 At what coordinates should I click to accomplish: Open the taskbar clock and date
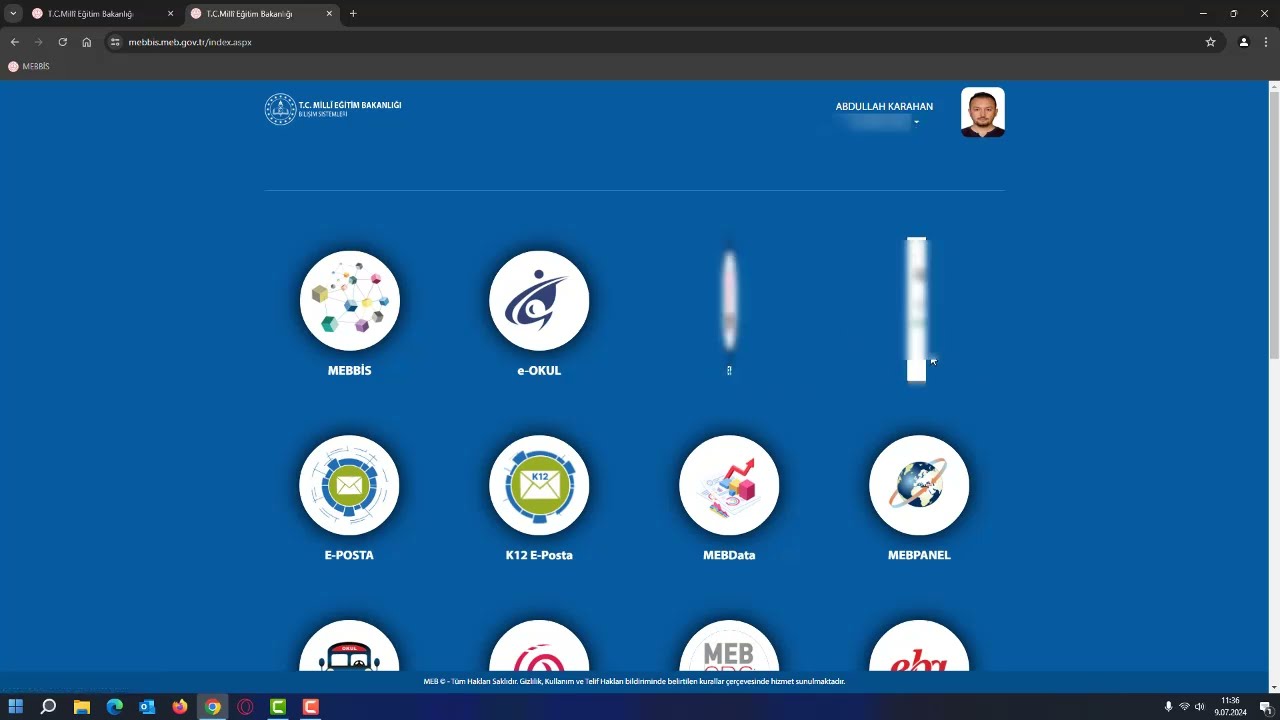[1230, 707]
